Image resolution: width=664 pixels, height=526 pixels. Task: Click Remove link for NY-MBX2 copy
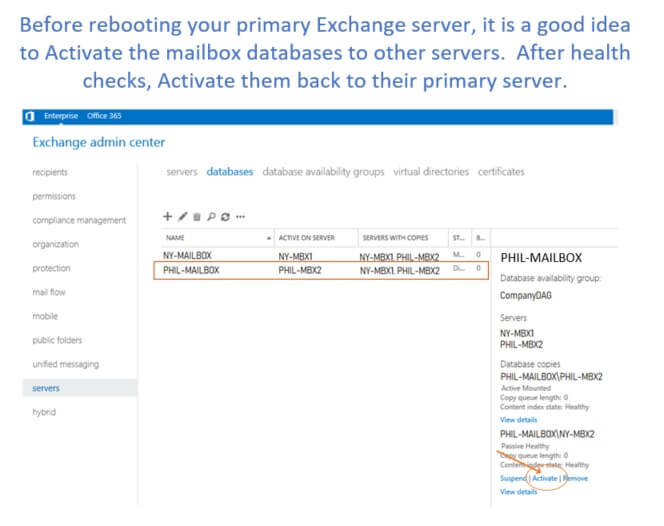[575, 478]
